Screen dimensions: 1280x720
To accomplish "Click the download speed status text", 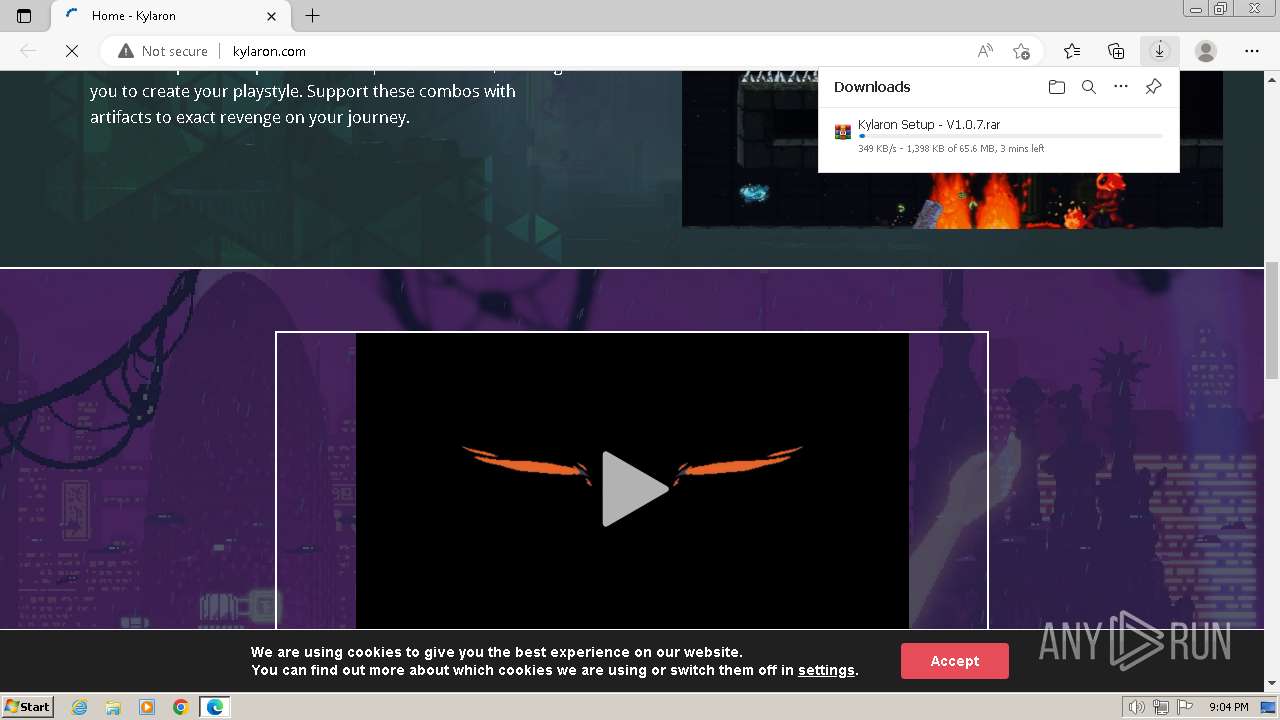I will [x=951, y=149].
